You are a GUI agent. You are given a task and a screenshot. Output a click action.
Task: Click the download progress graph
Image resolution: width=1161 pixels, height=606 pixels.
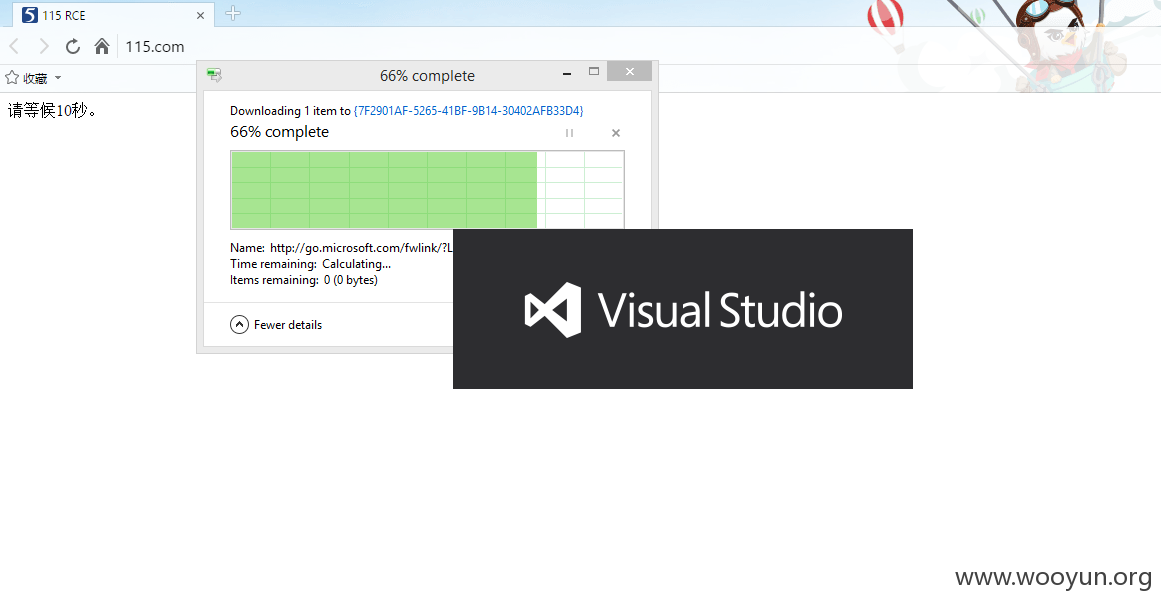click(x=427, y=190)
